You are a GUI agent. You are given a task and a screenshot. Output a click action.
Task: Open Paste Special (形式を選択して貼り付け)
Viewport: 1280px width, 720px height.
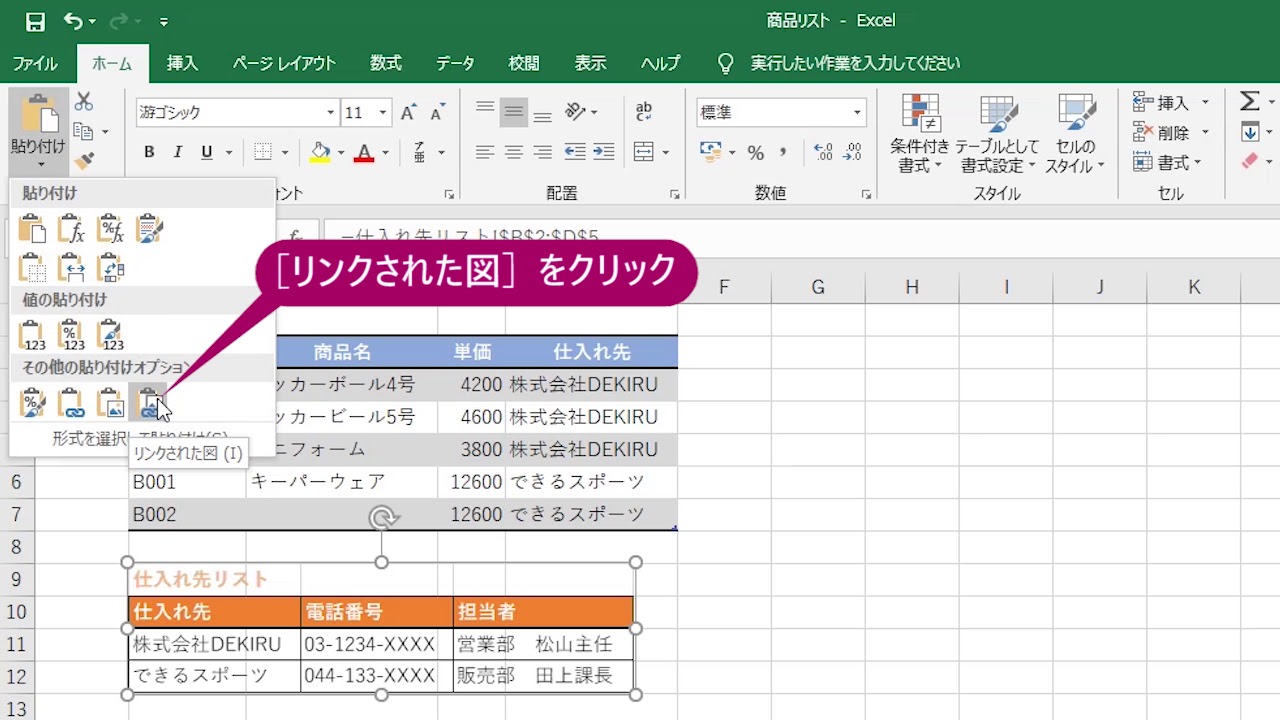coord(140,439)
